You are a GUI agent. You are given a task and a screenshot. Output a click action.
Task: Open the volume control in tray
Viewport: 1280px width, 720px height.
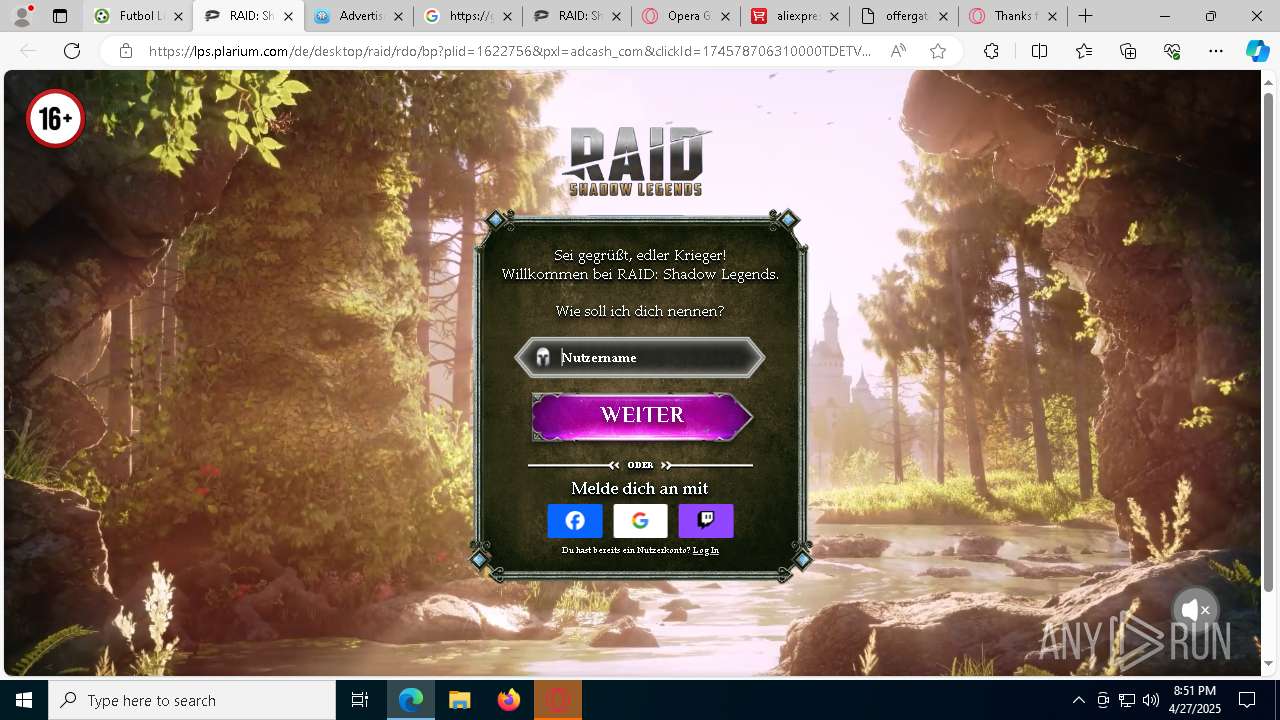1150,700
